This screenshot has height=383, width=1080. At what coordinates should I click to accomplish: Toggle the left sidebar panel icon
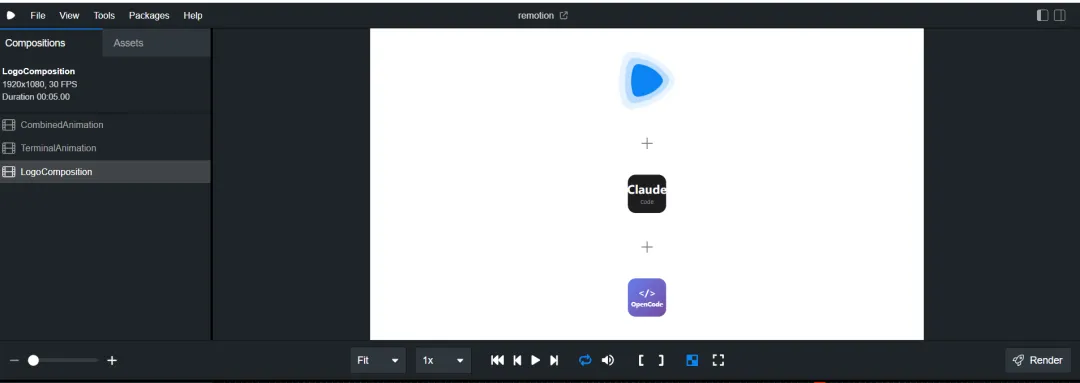(x=1043, y=15)
